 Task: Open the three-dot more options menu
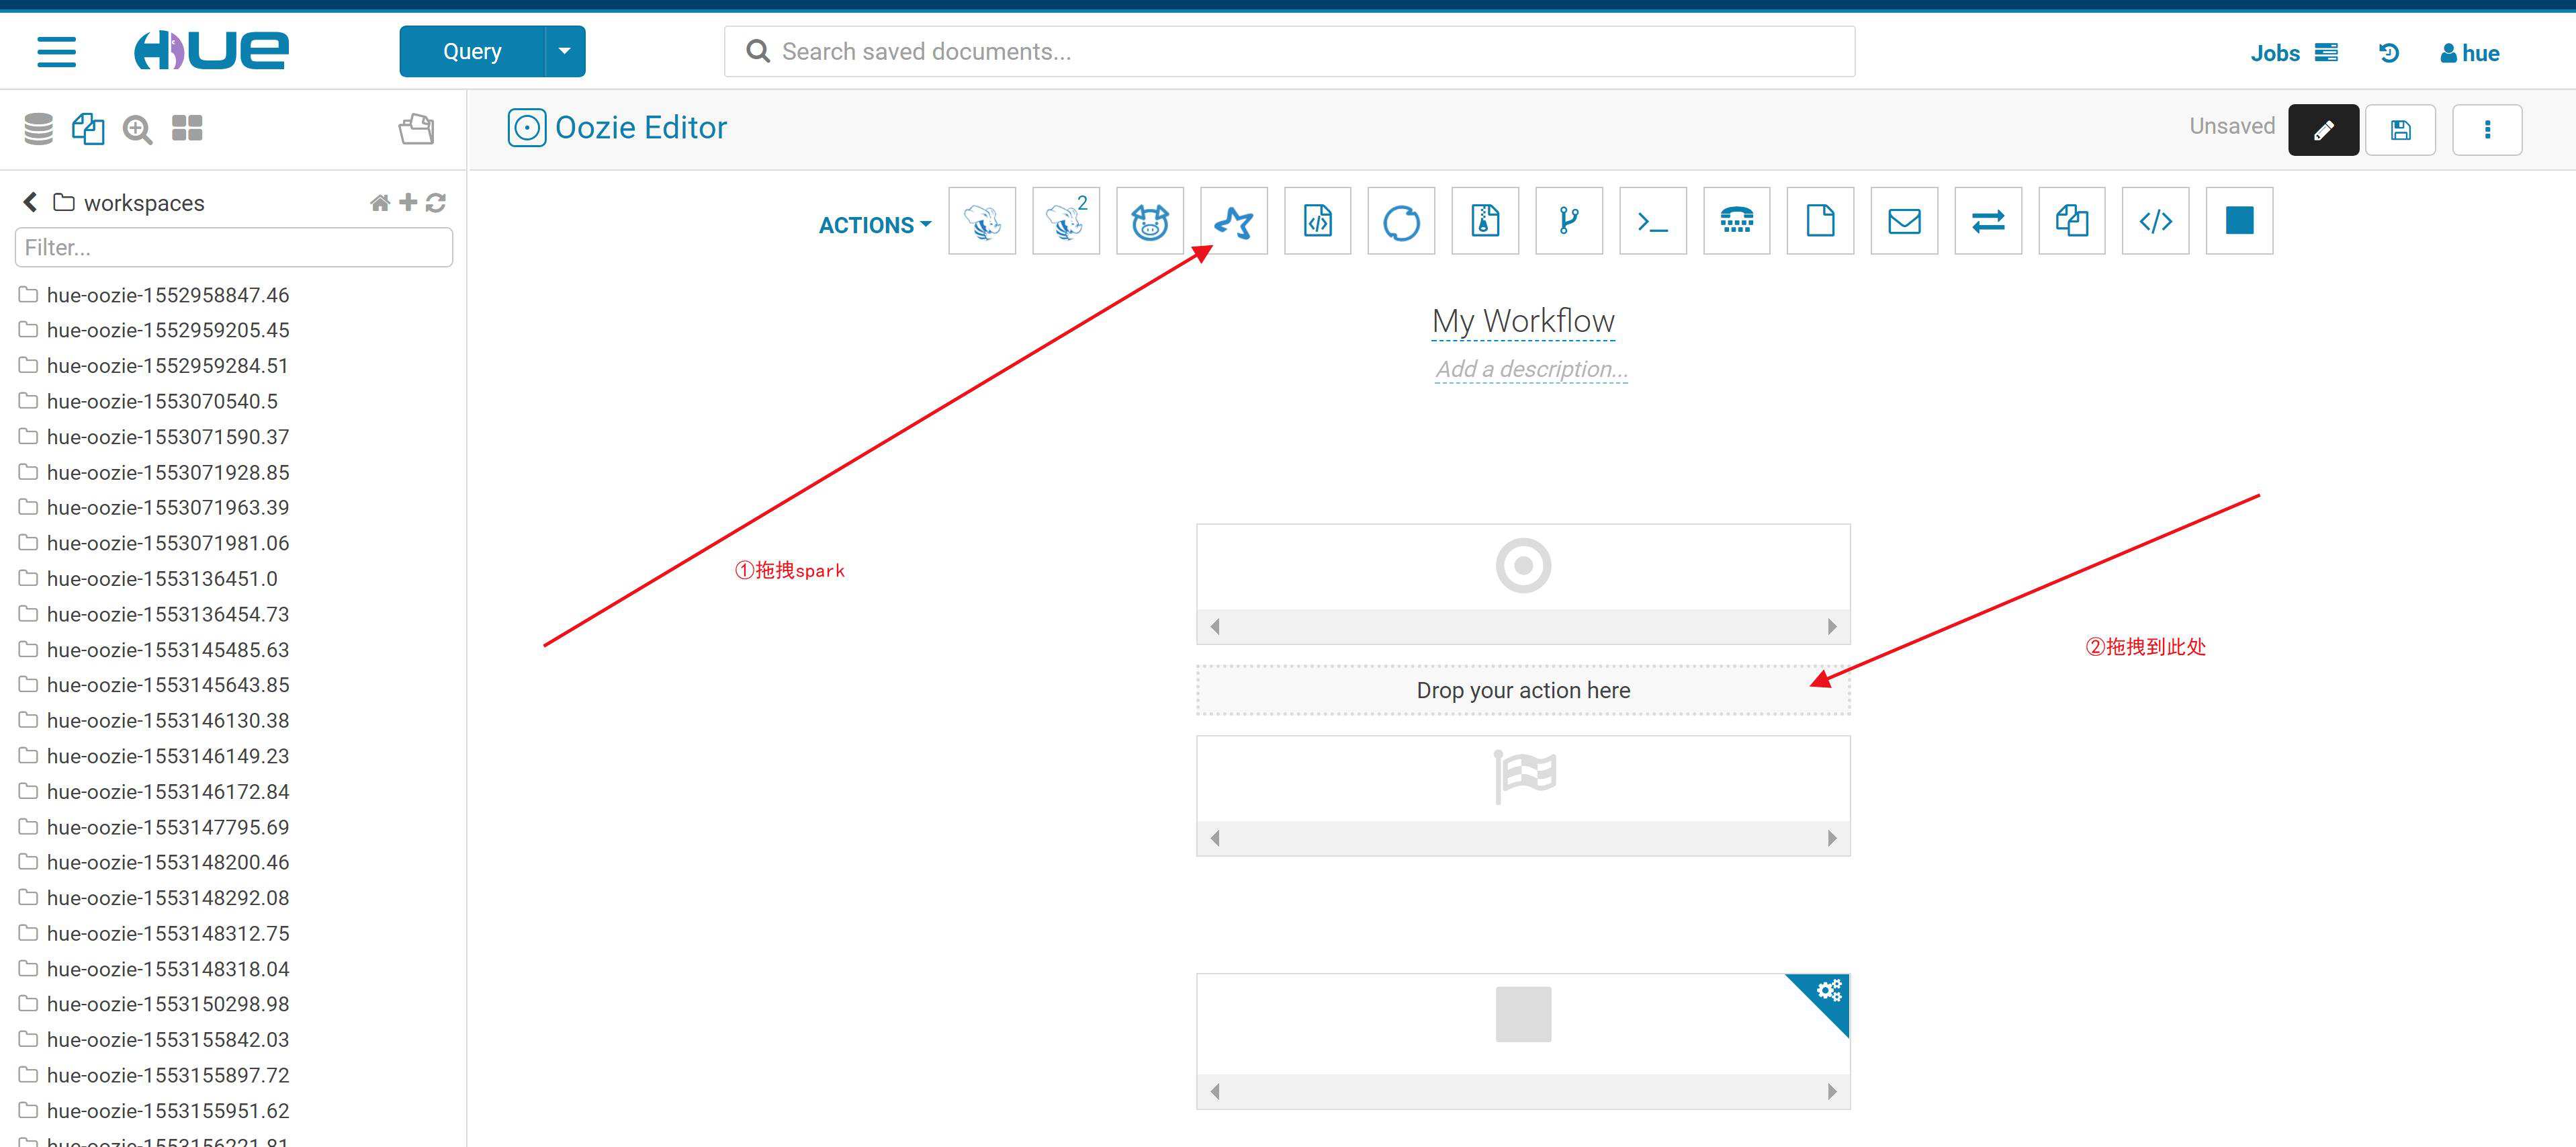[2487, 130]
